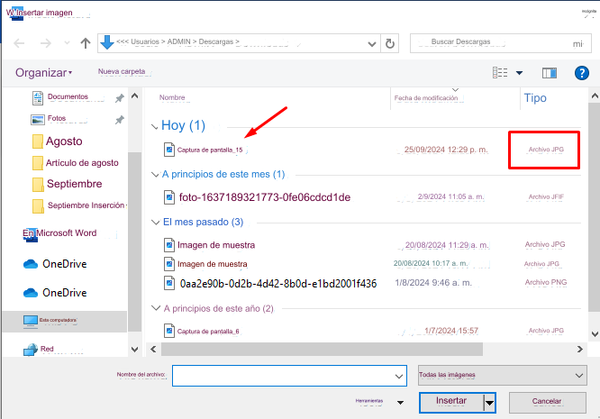Click the refresh button beside address bar
Image resolution: width=600 pixels, height=419 pixels.
click(x=389, y=44)
